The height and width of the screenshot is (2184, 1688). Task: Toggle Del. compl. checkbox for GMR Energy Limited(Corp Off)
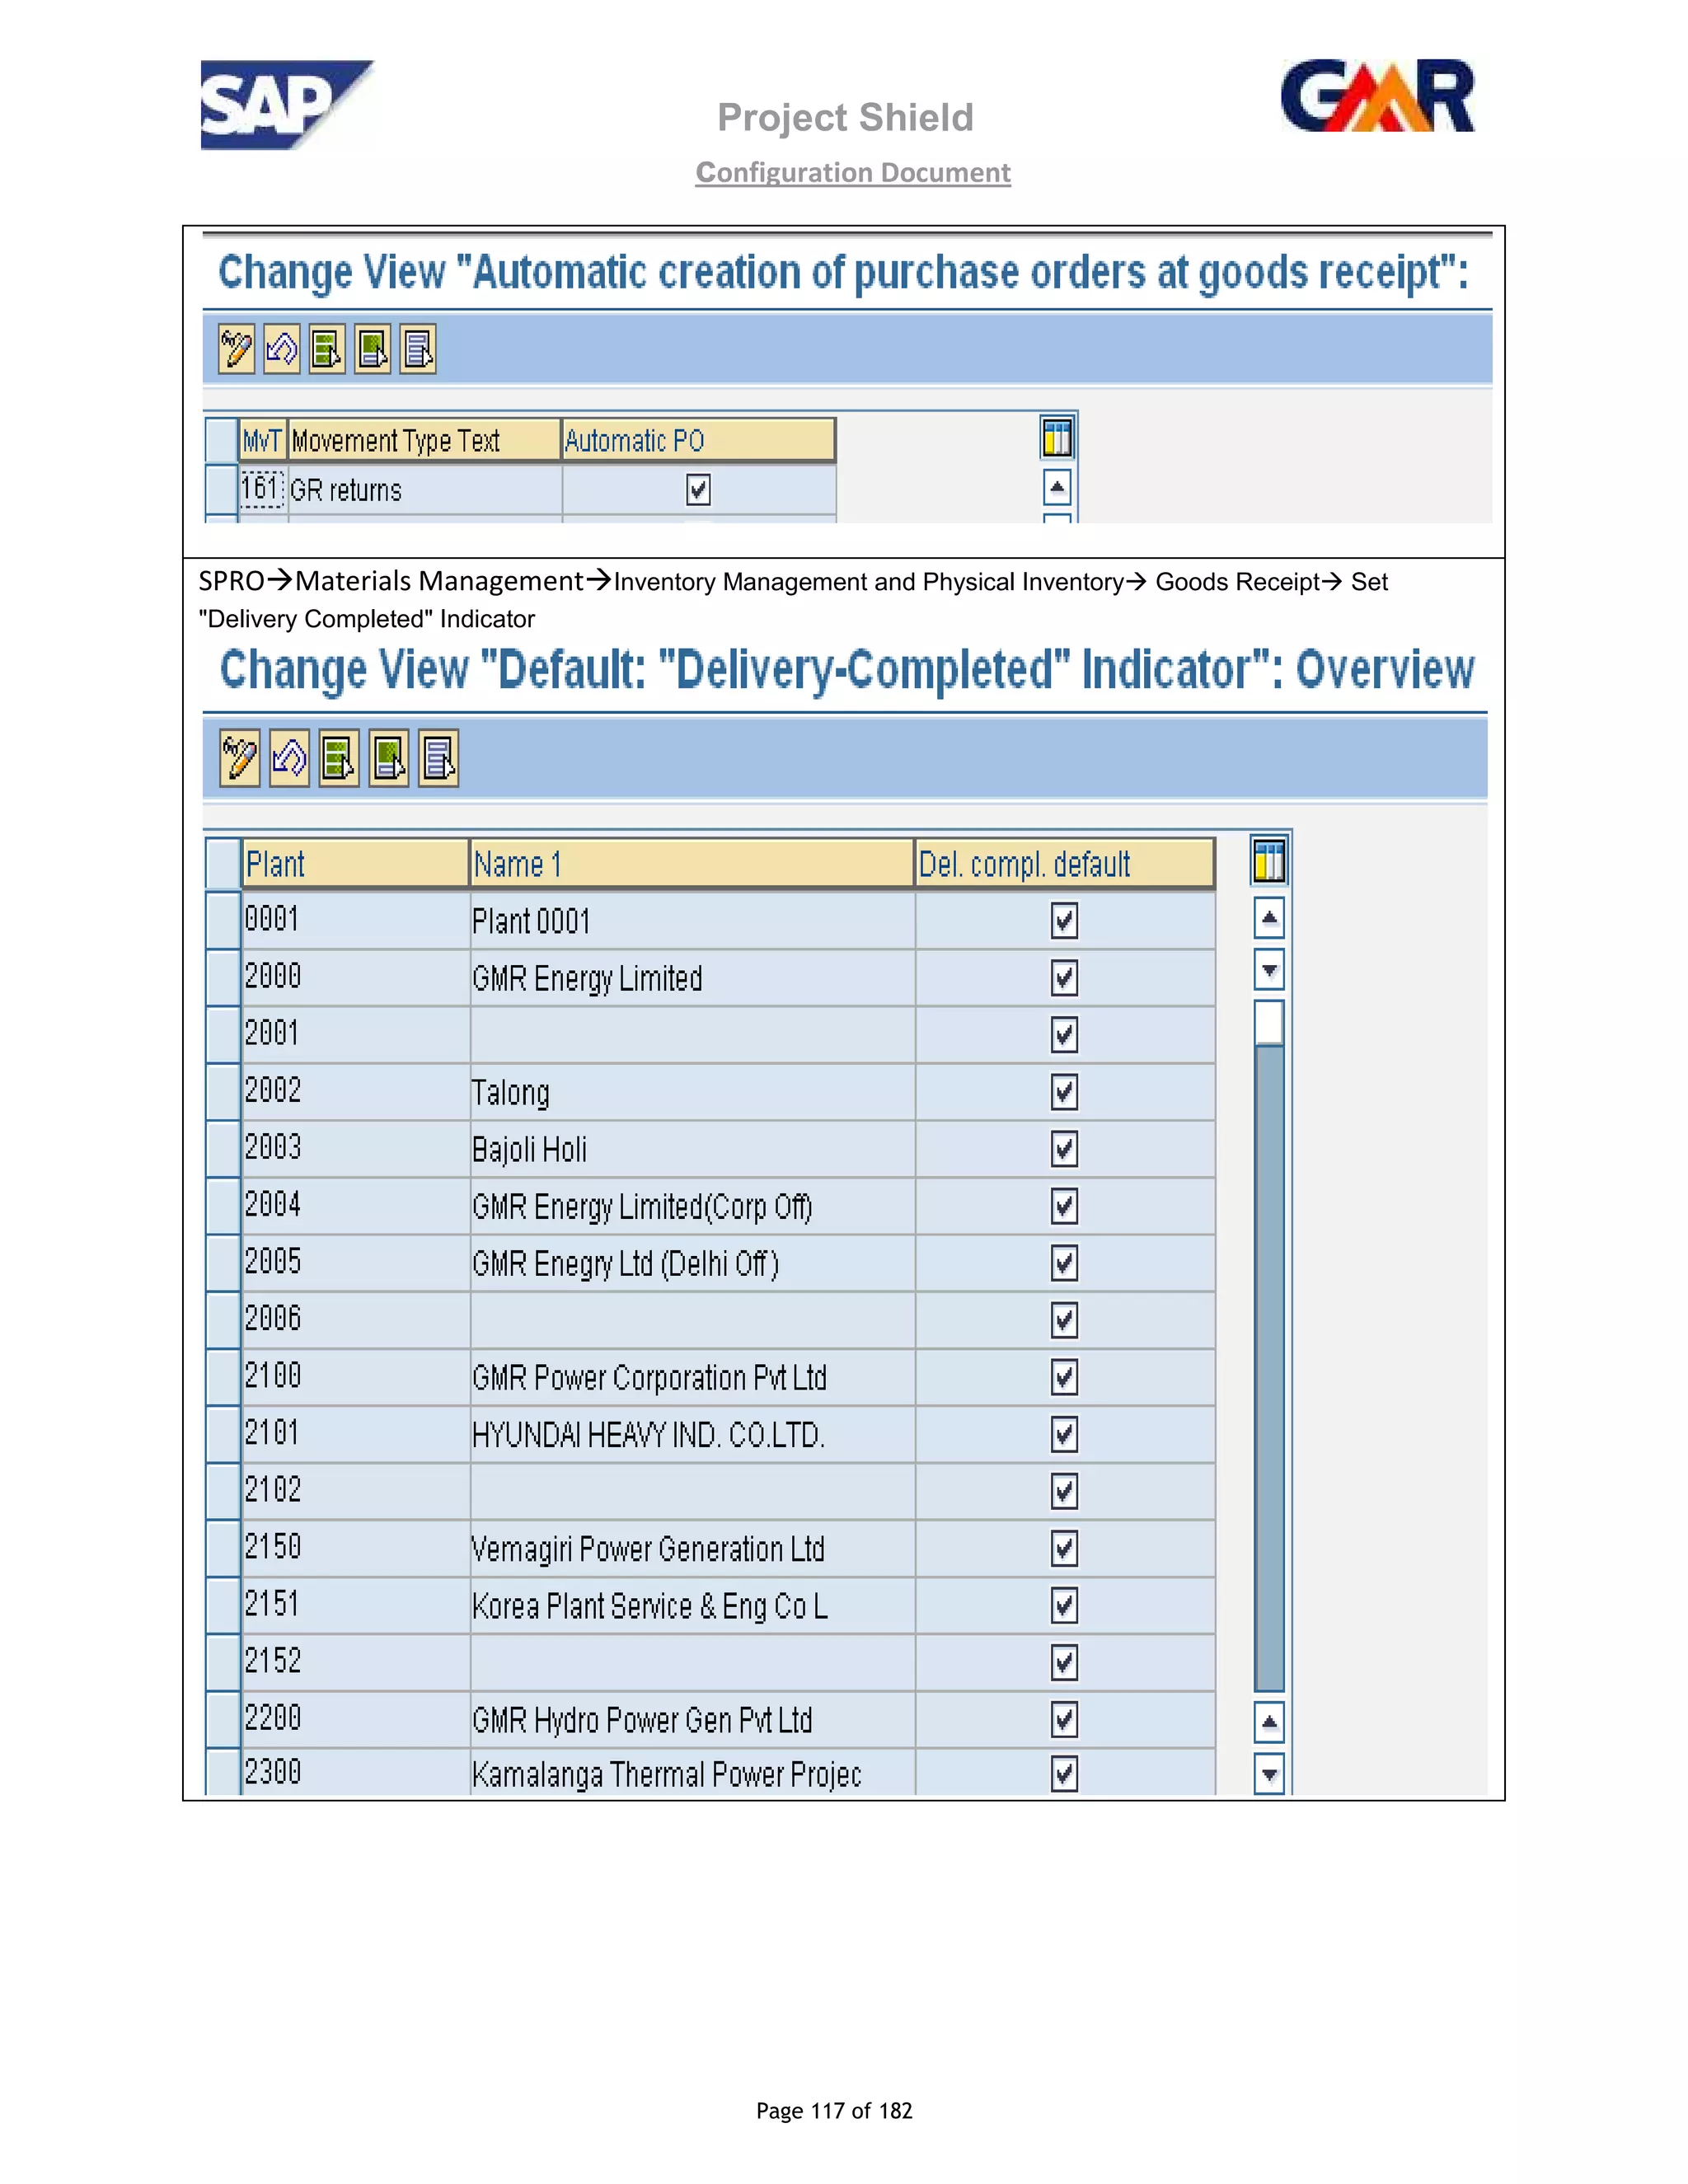point(1064,1206)
